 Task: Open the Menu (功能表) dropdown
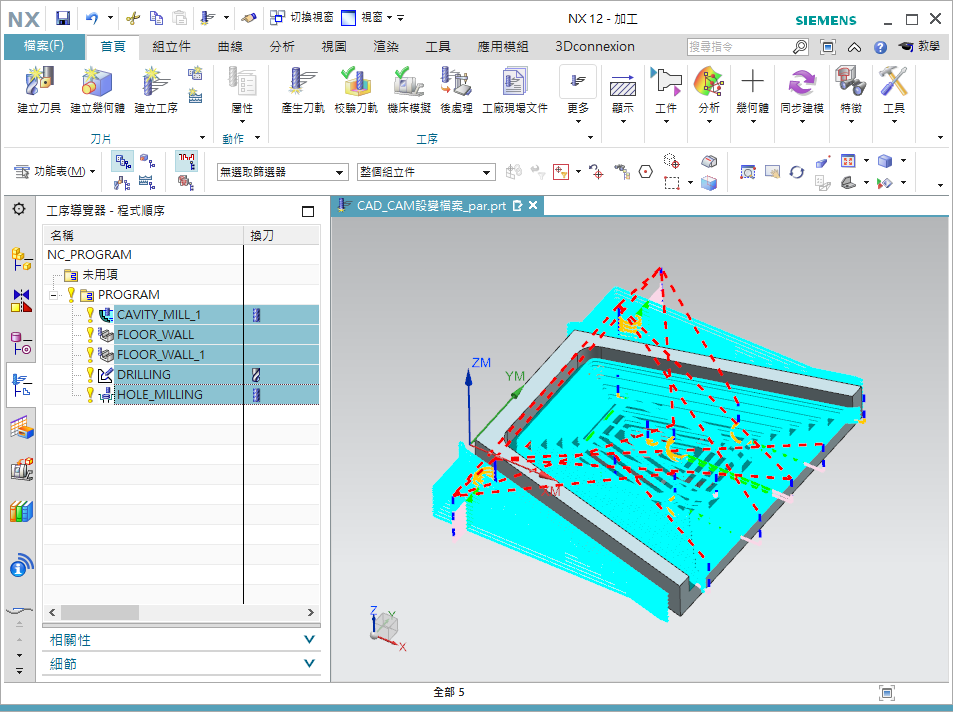coord(55,172)
